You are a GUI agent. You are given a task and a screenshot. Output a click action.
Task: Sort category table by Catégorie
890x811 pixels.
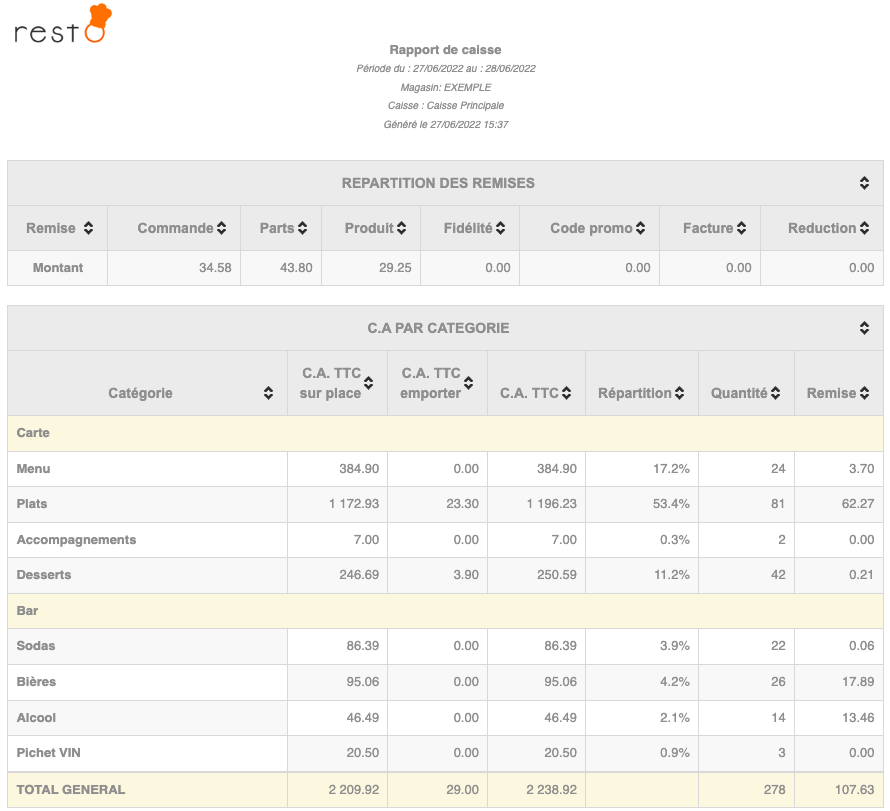268,394
